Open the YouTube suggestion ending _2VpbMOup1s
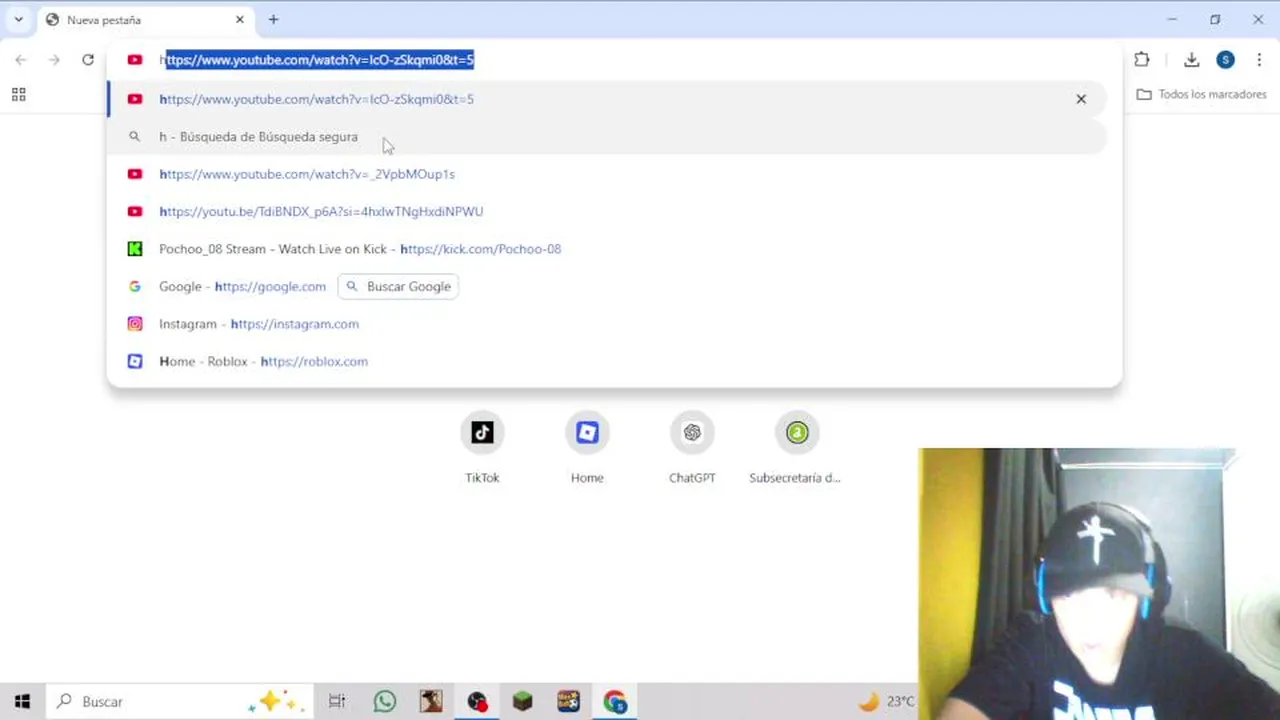 607,174
